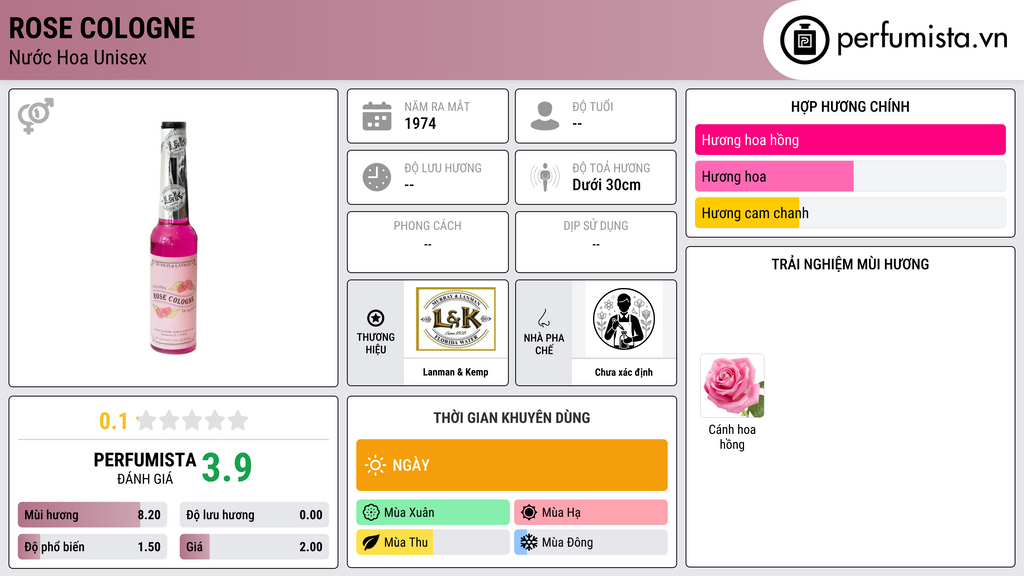The height and width of the screenshot is (576, 1024).
Task: Click the Độ lưu hương 0.00 score bar
Action: [x=254, y=515]
